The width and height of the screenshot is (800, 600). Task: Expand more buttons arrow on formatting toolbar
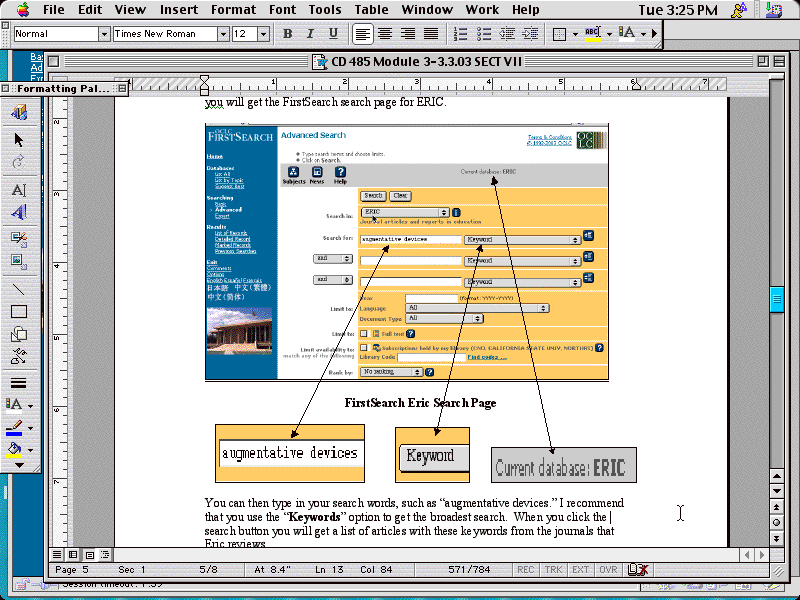point(655,34)
